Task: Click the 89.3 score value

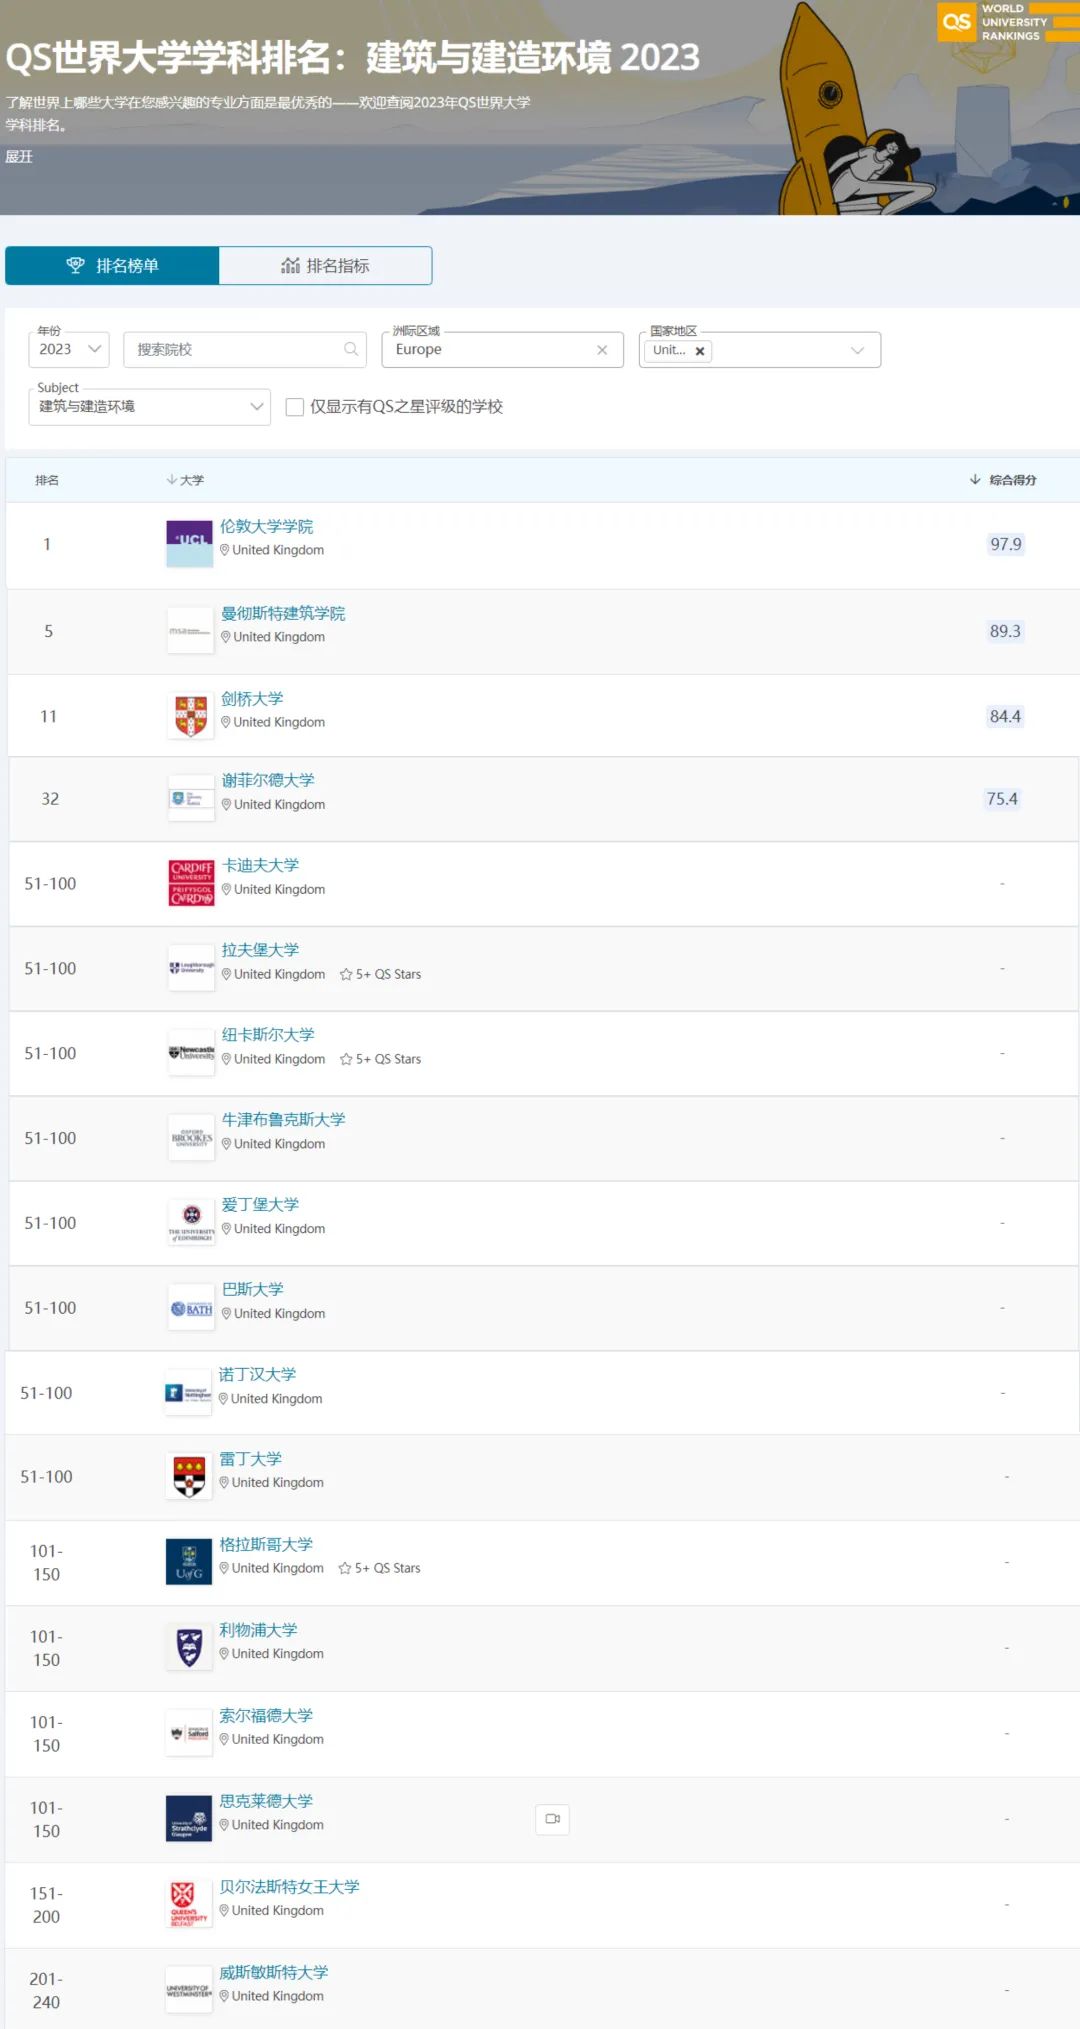Action: tap(1005, 631)
